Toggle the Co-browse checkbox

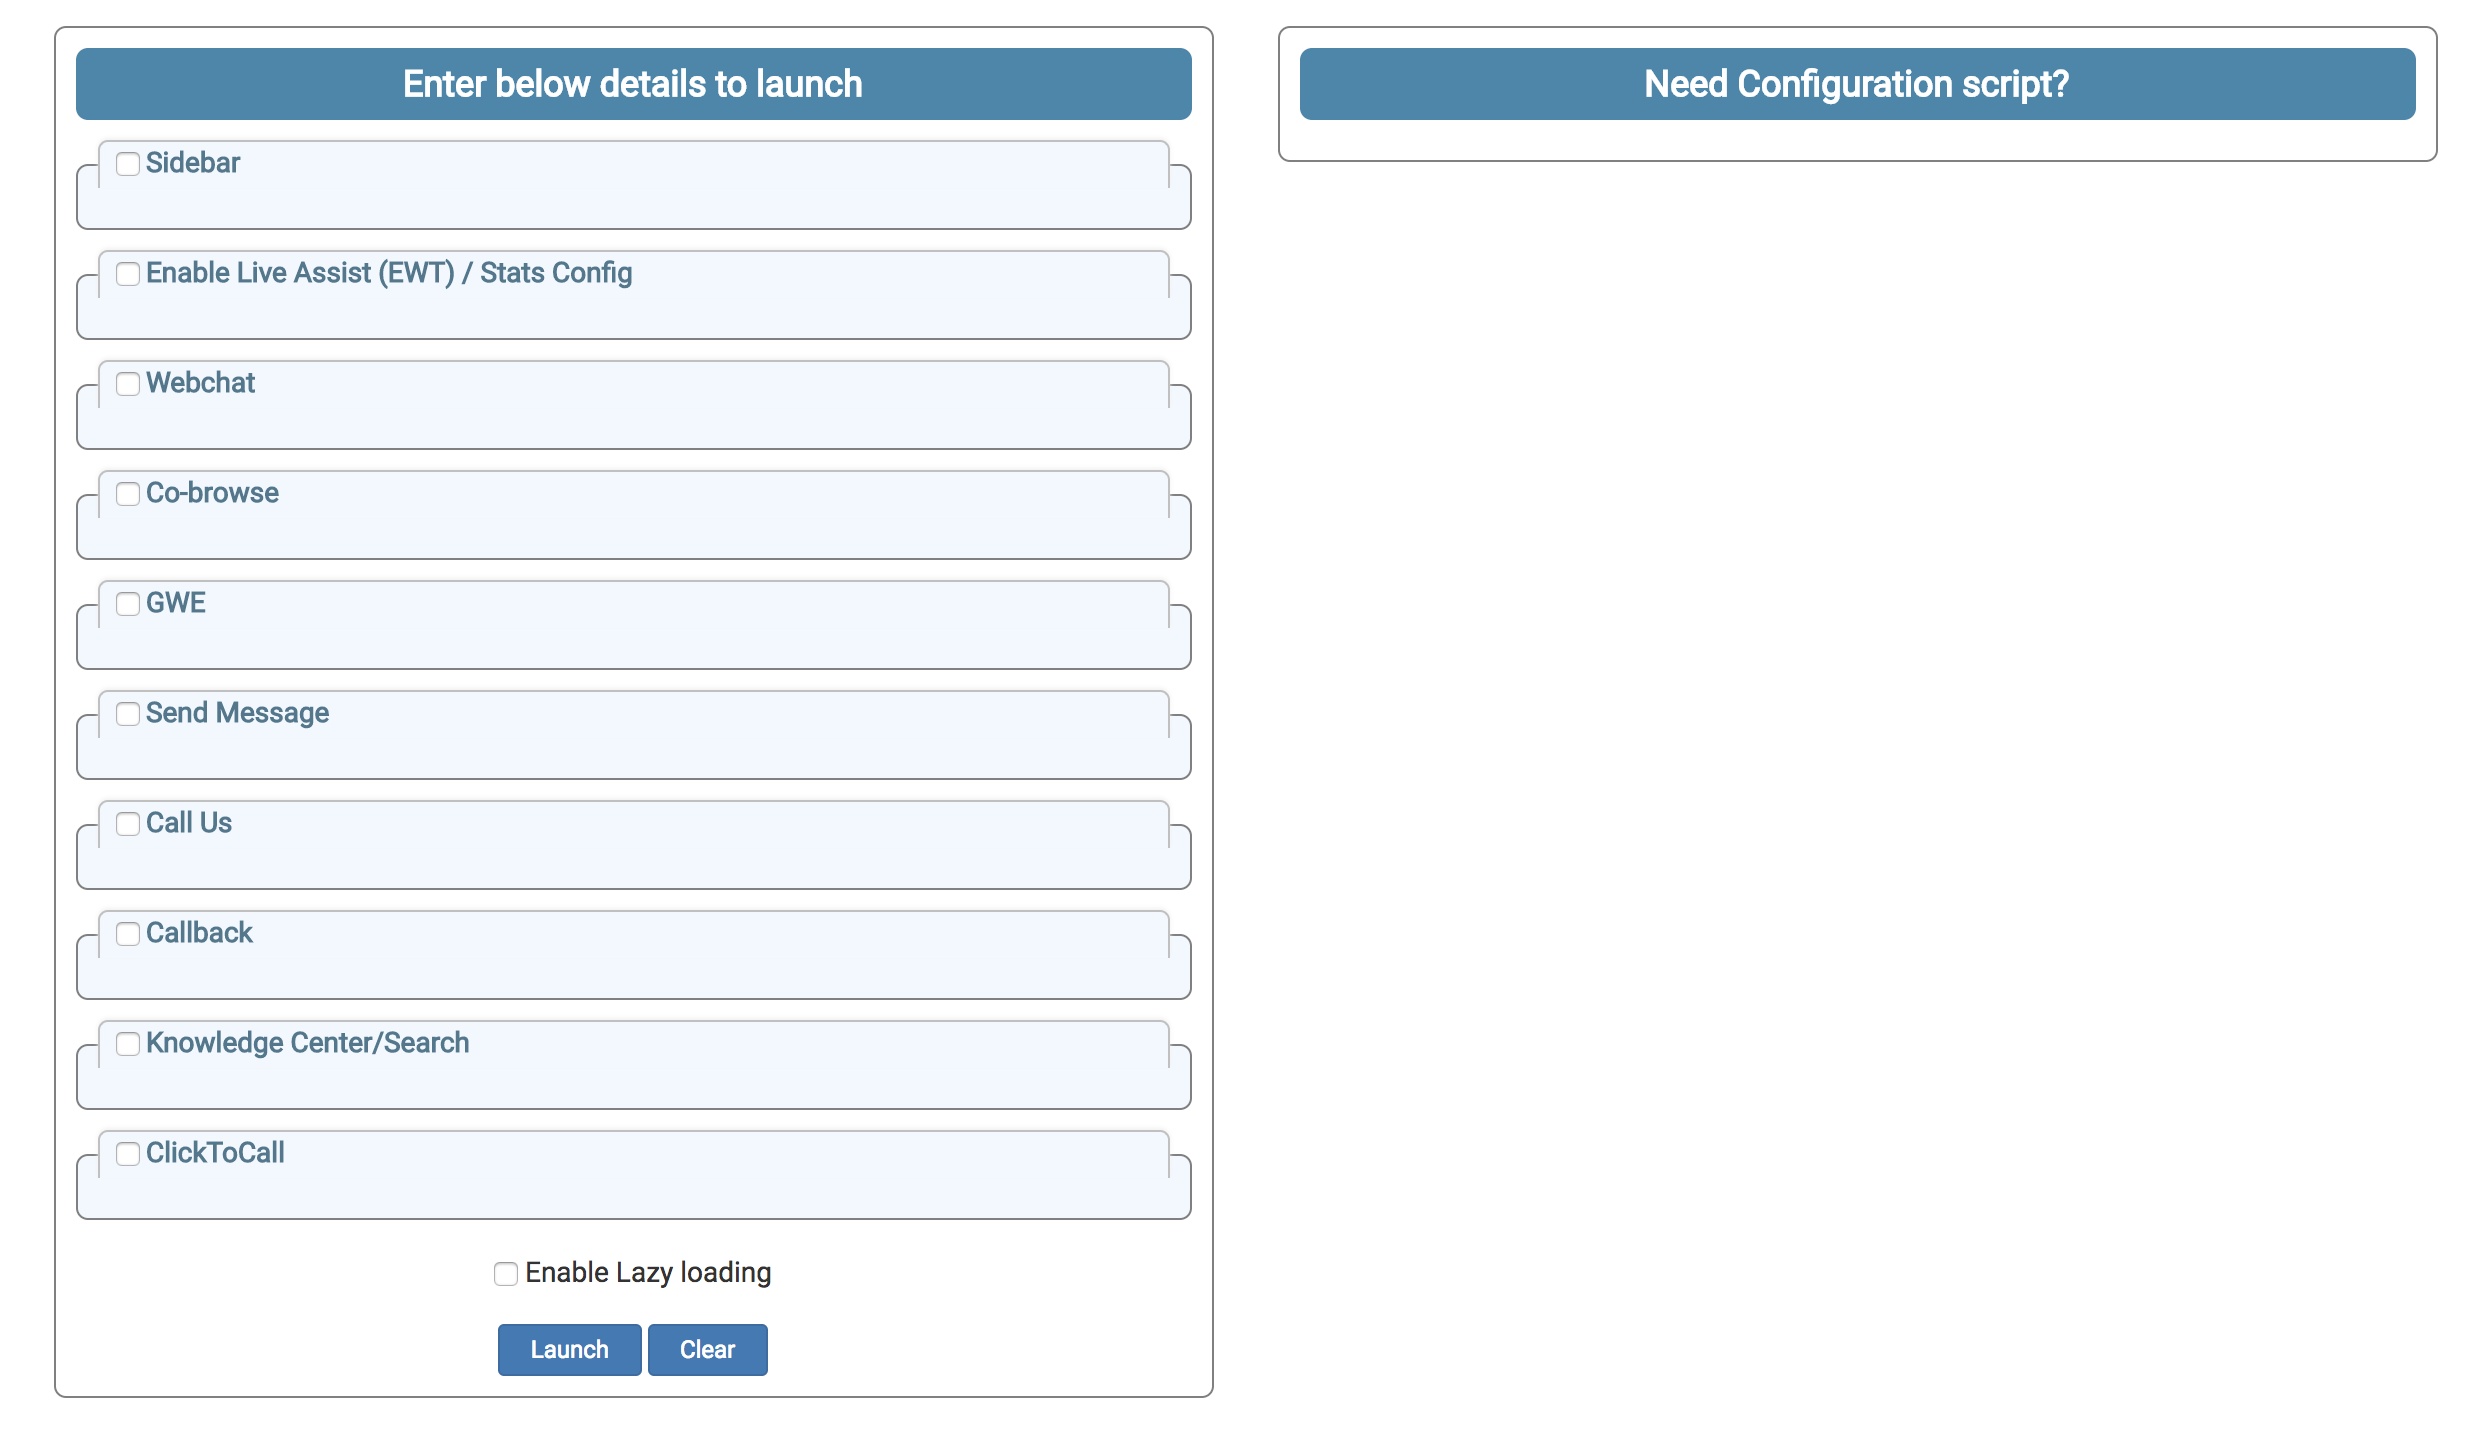128,494
